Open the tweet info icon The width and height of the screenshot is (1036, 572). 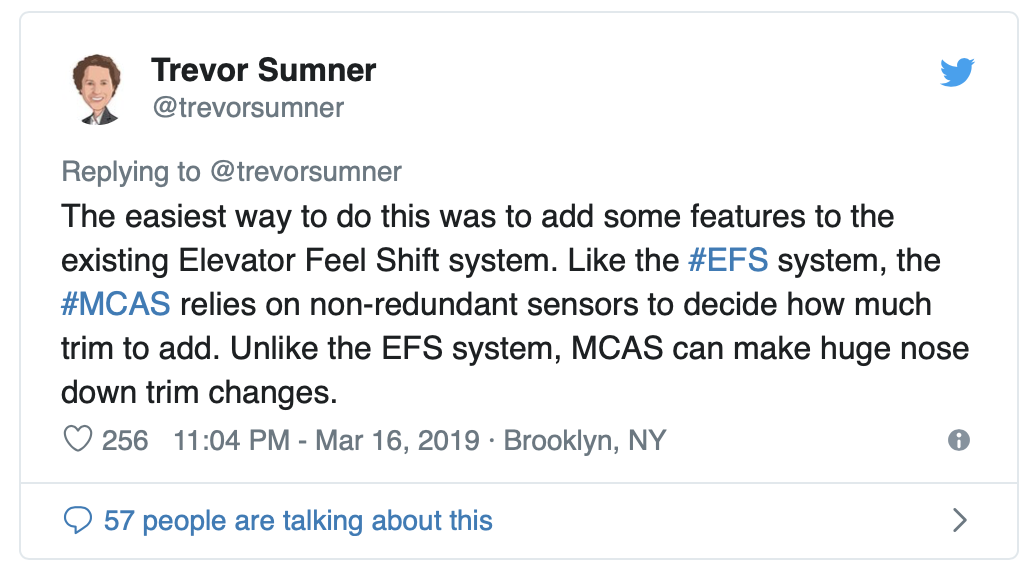click(958, 440)
